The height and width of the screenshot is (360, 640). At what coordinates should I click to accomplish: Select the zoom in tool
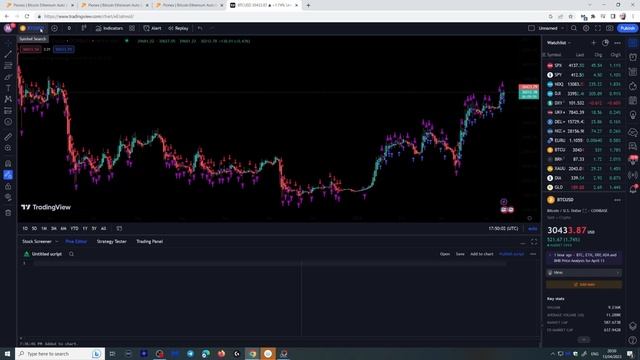pos(8,148)
